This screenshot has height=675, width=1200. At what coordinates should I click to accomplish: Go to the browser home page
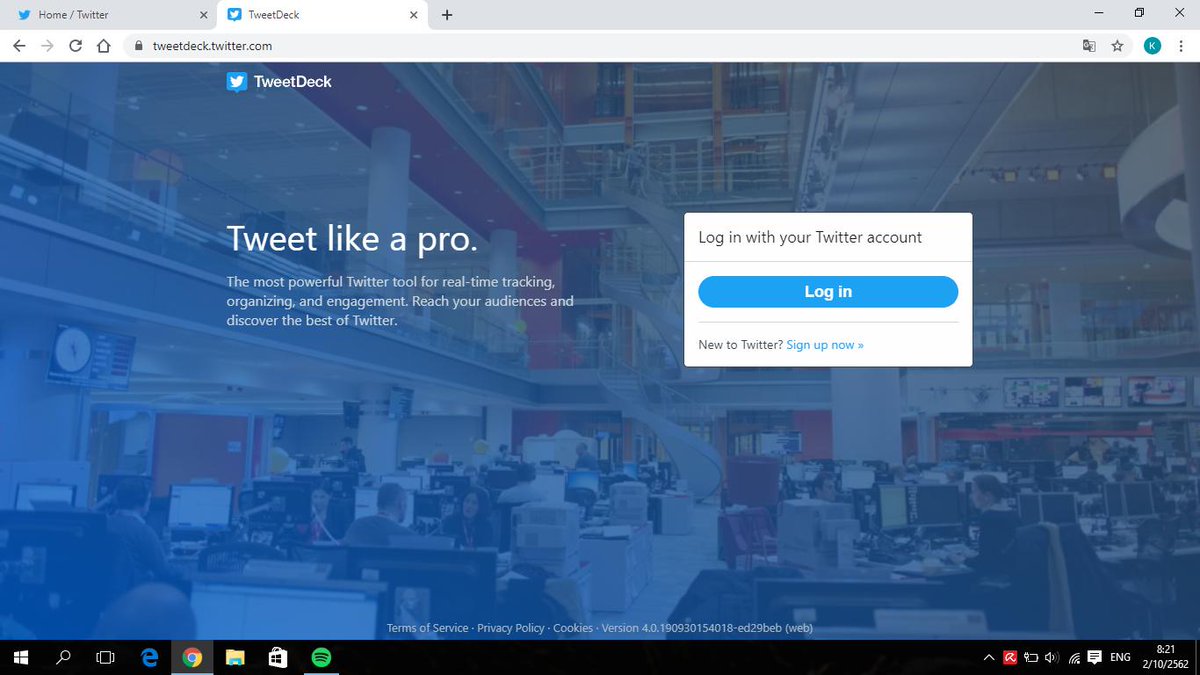tap(103, 46)
